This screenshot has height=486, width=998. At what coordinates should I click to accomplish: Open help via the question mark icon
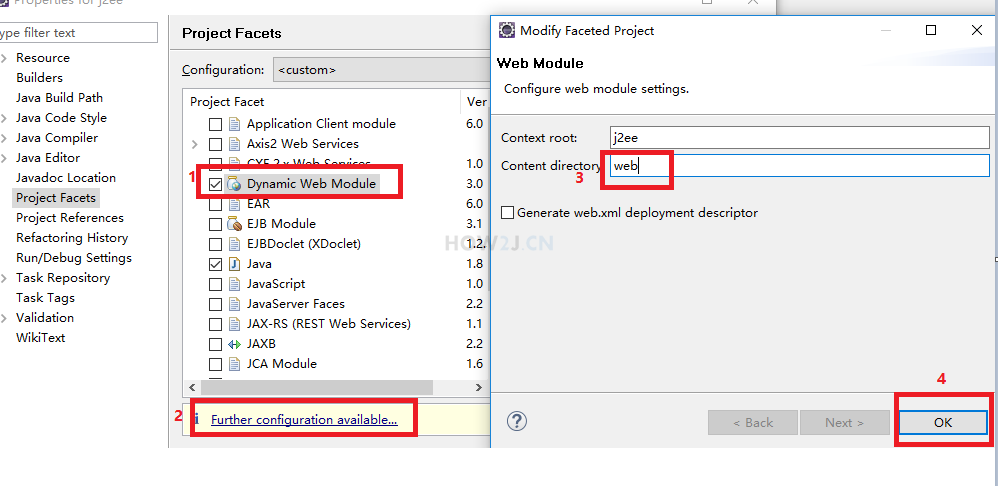coord(517,421)
